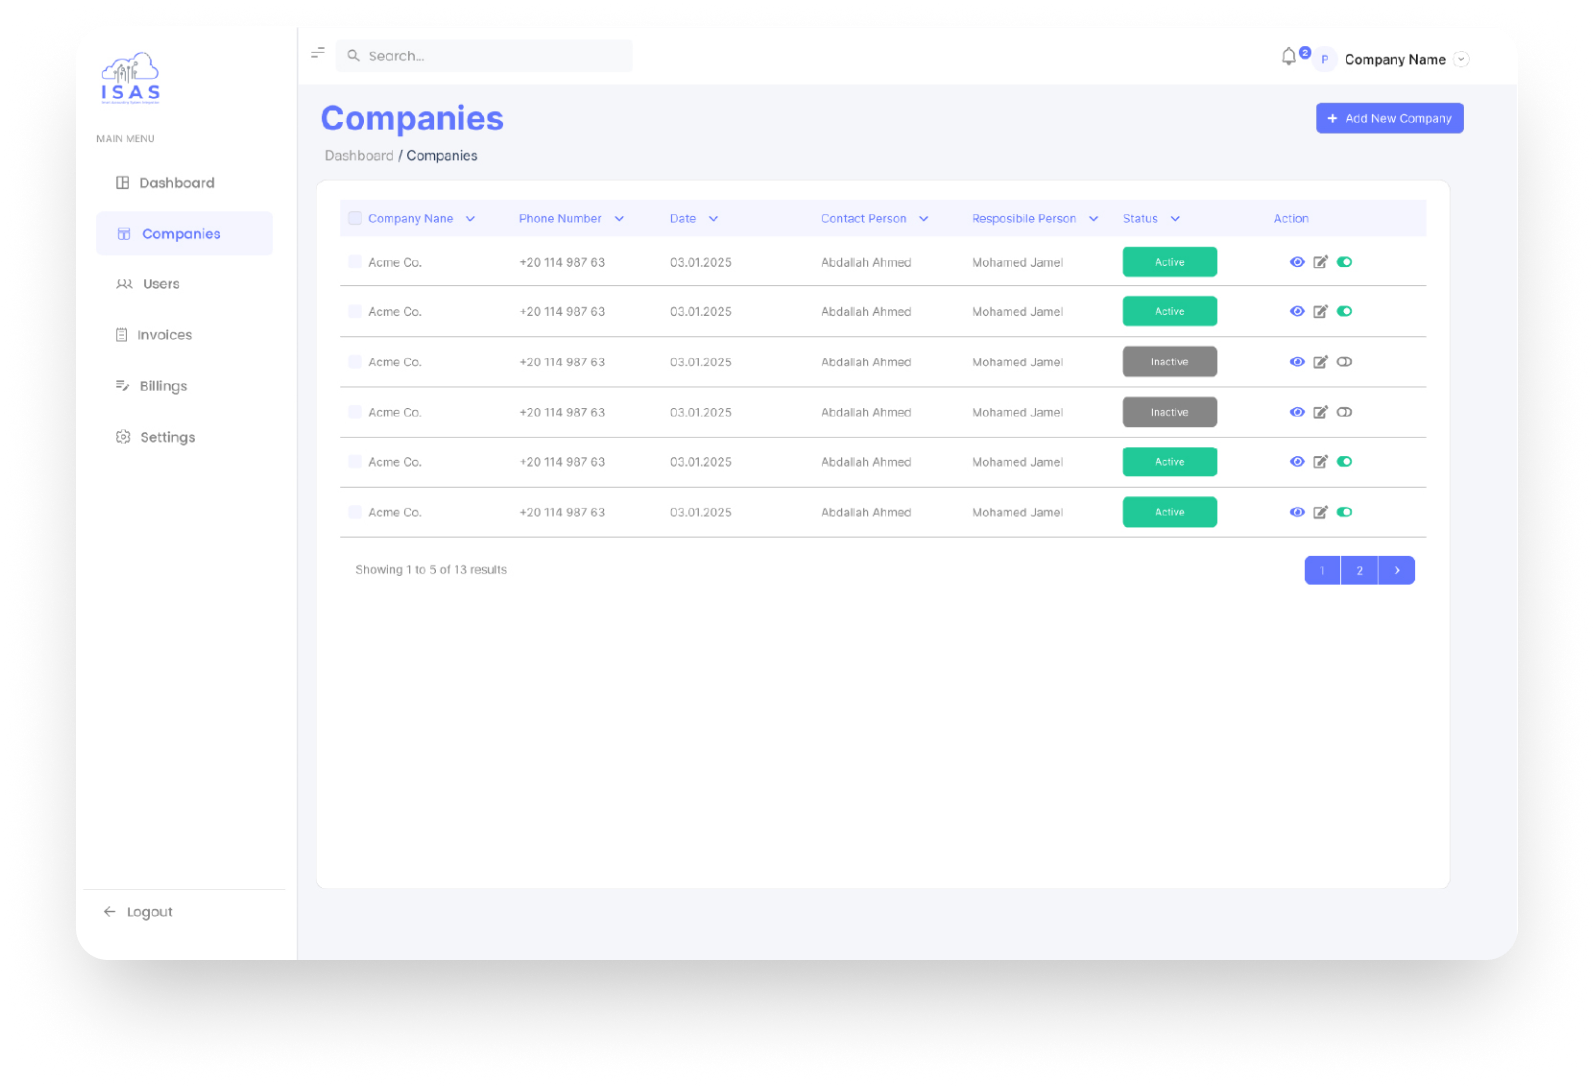
Task: Open the Phone Number column sort dropdown
Action: click(x=619, y=219)
